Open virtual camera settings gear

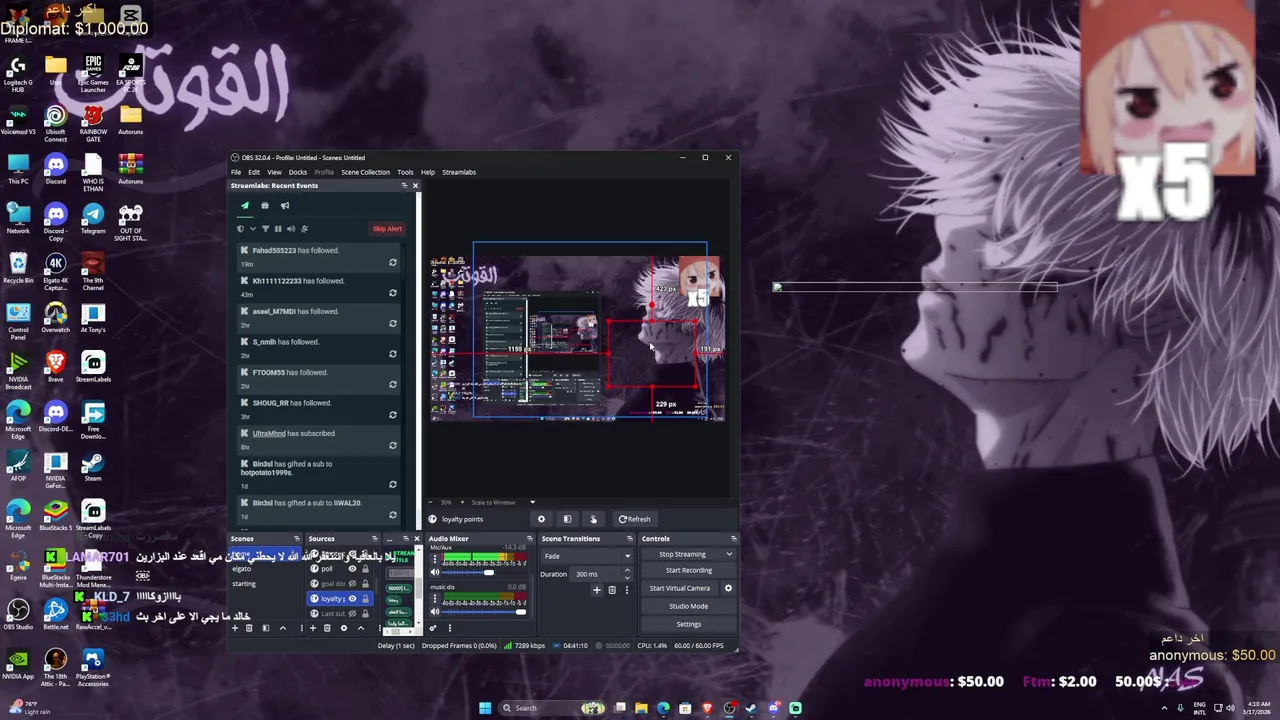click(x=728, y=588)
